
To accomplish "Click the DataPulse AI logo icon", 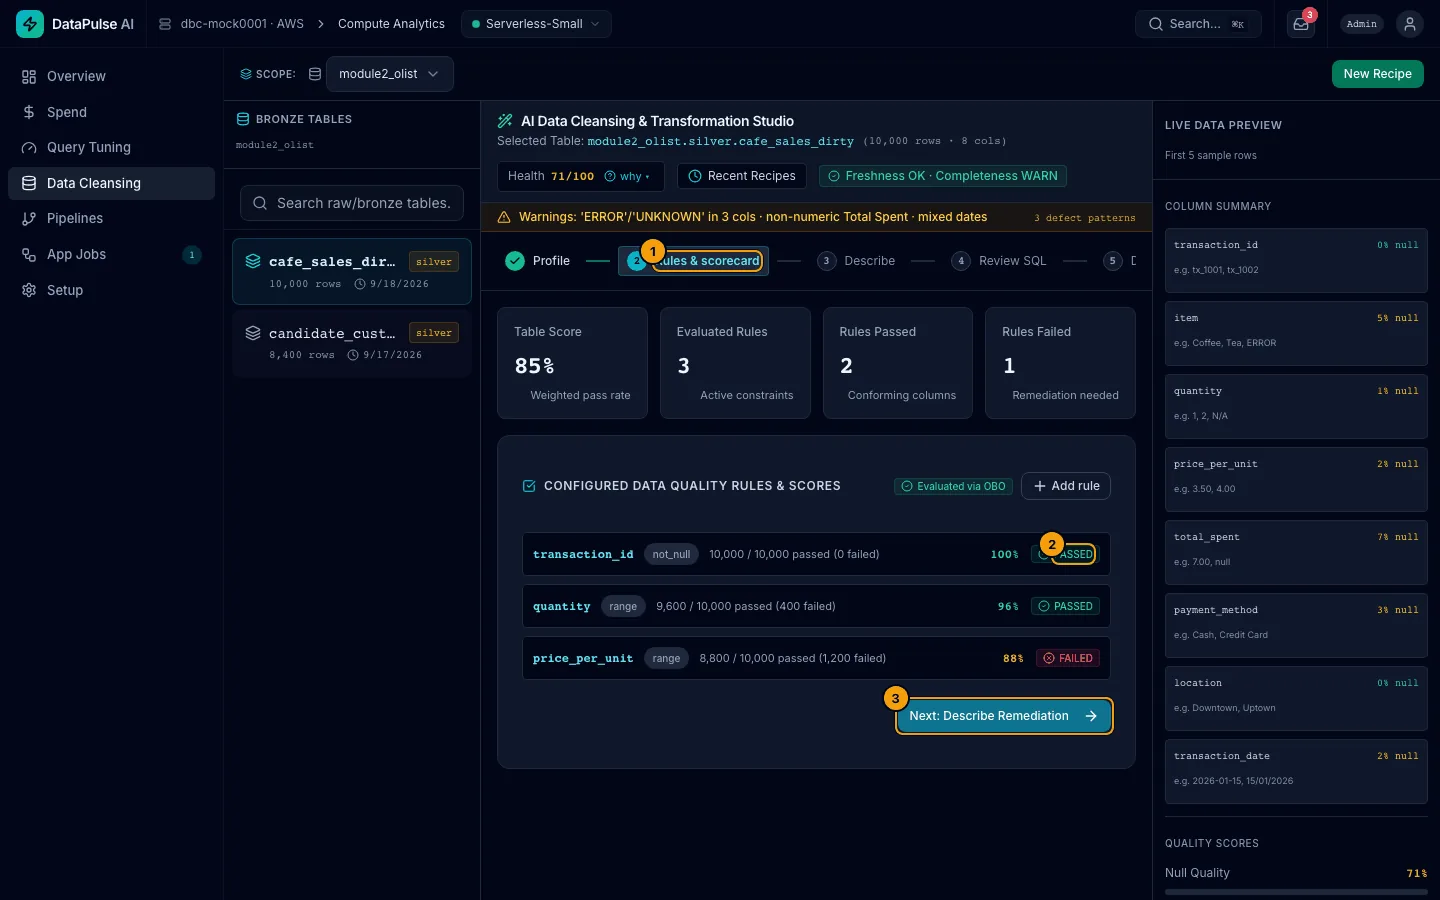I will coord(30,24).
